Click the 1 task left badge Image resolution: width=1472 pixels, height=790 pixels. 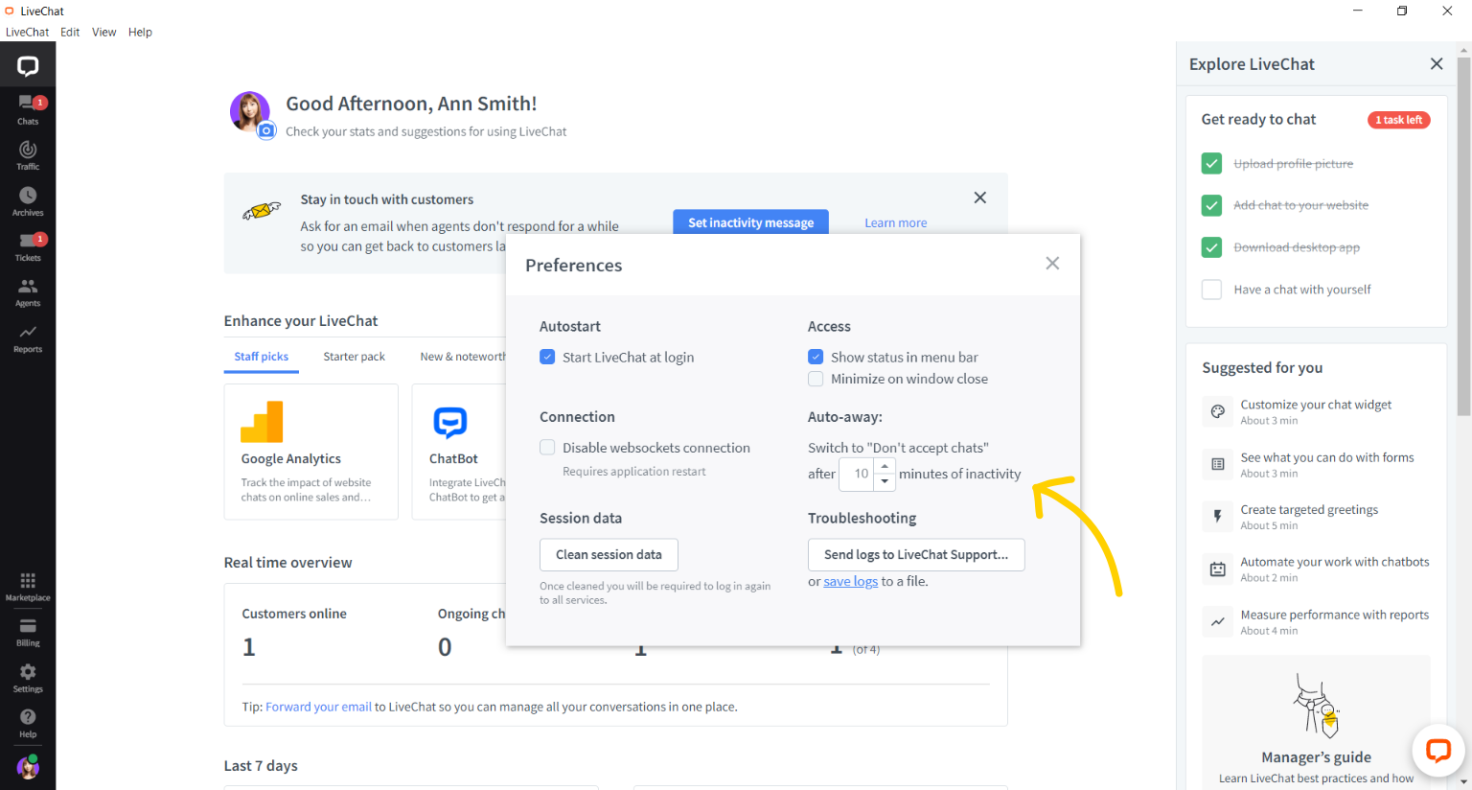click(x=1399, y=120)
